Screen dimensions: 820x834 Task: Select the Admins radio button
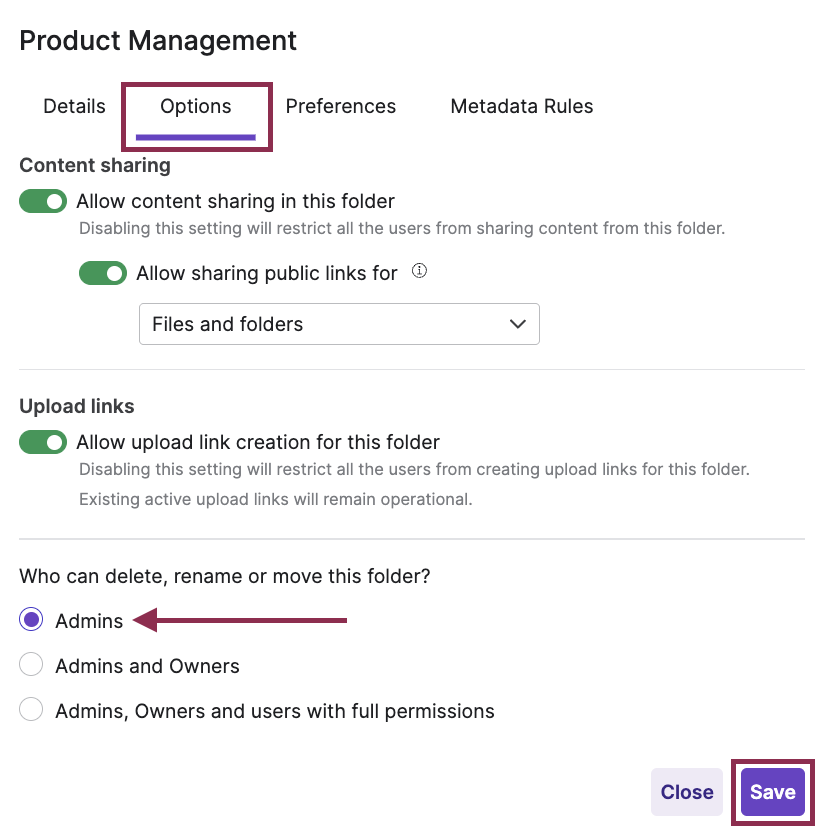click(32, 621)
